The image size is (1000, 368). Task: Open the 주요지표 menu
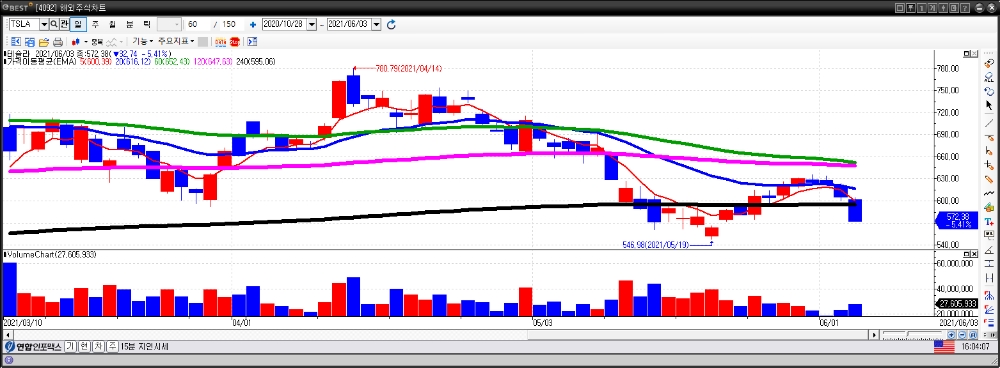(176, 42)
